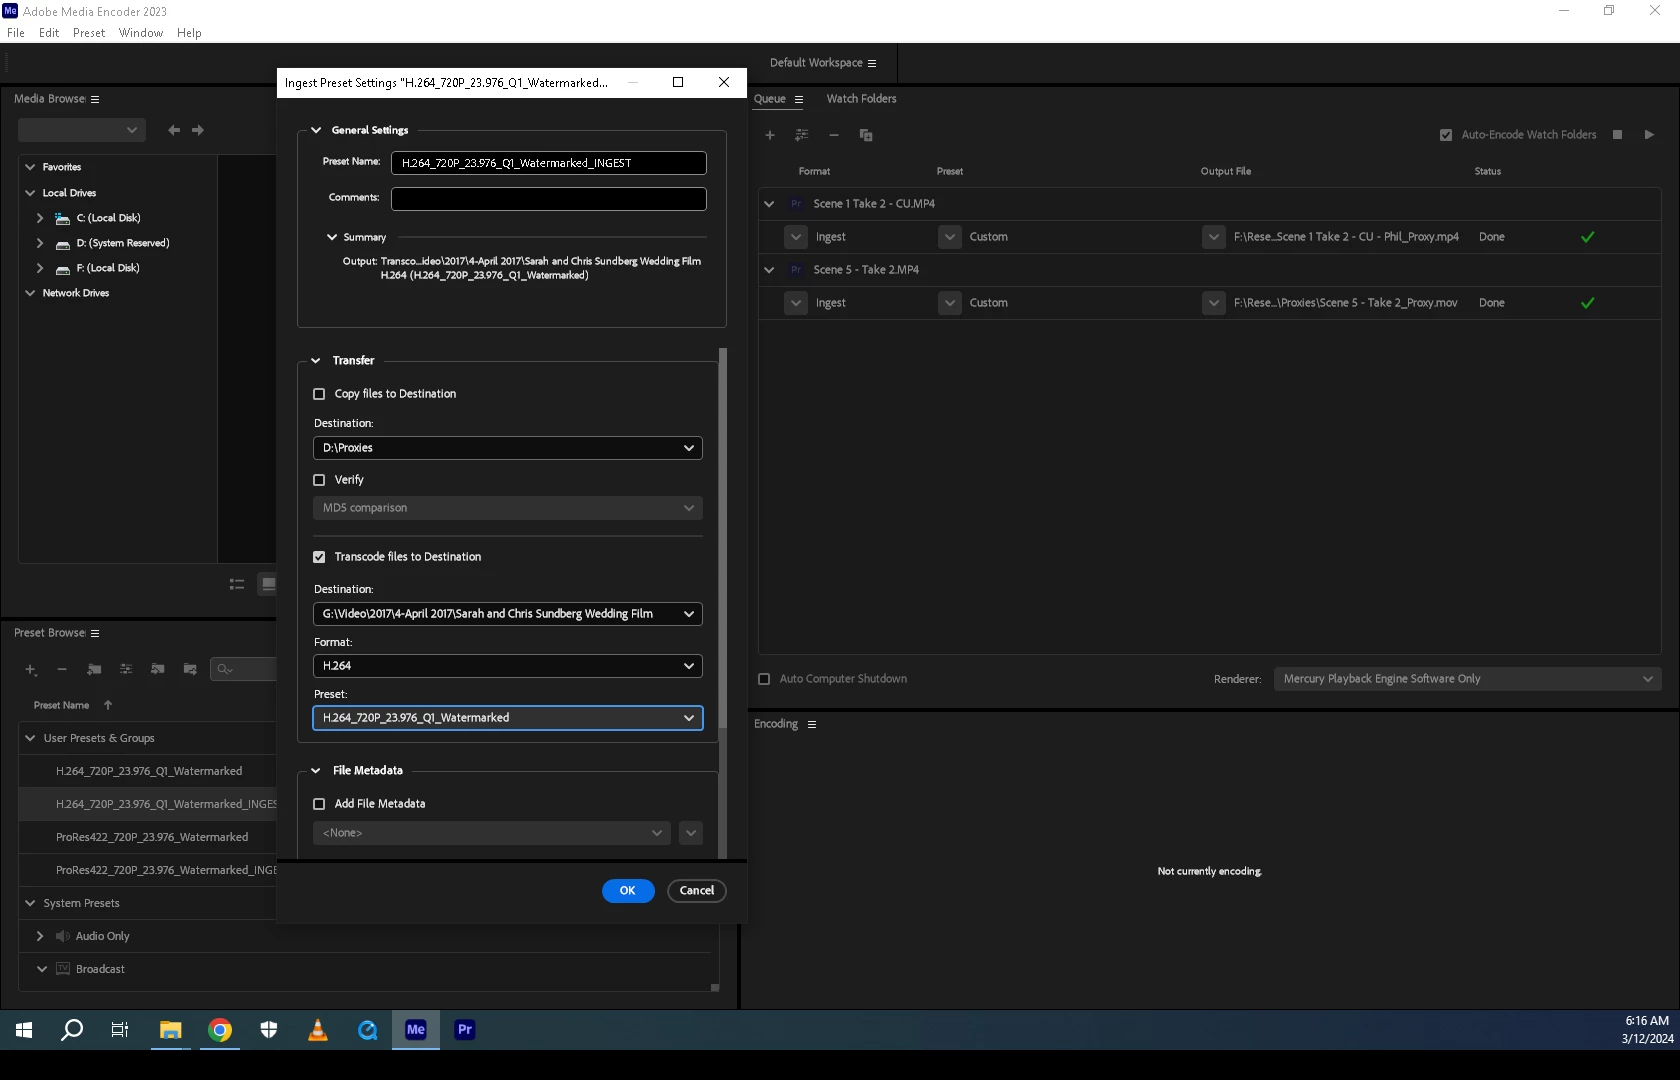The height and width of the screenshot is (1080, 1680).
Task: Open preset settings icon in Preset Browser
Action: (126, 669)
